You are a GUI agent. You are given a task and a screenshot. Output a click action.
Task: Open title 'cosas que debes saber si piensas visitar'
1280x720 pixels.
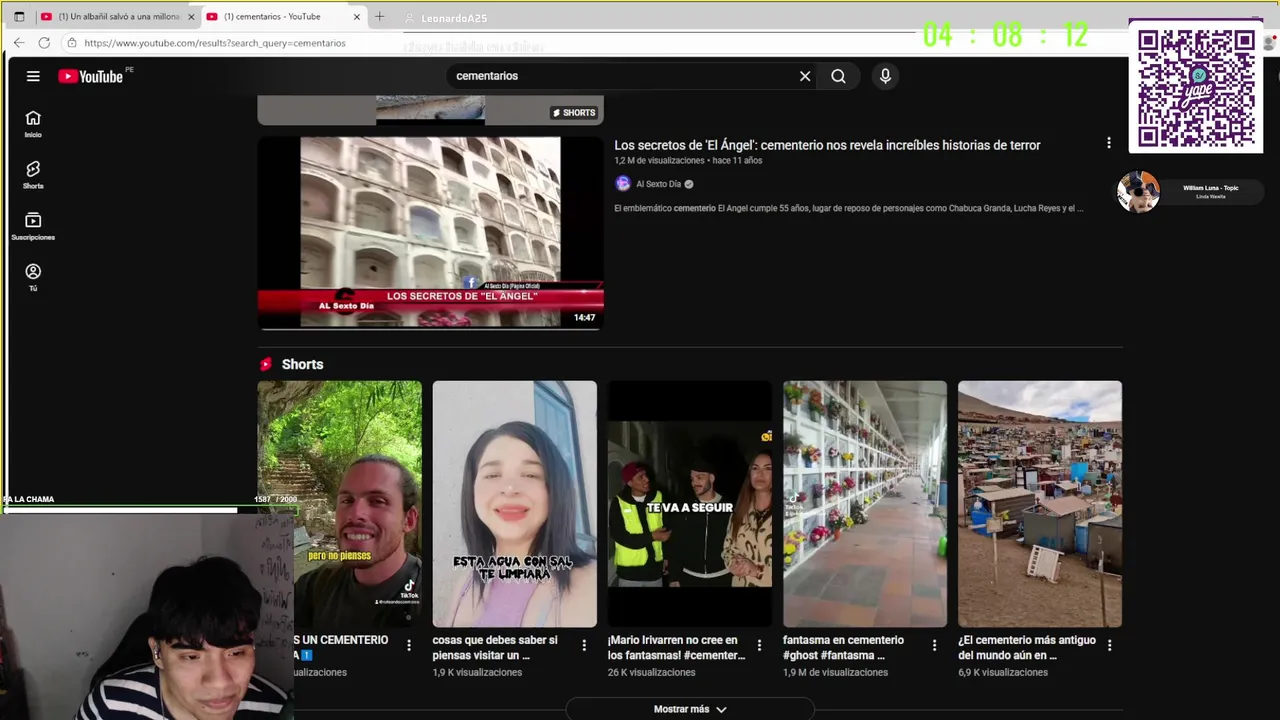495,648
